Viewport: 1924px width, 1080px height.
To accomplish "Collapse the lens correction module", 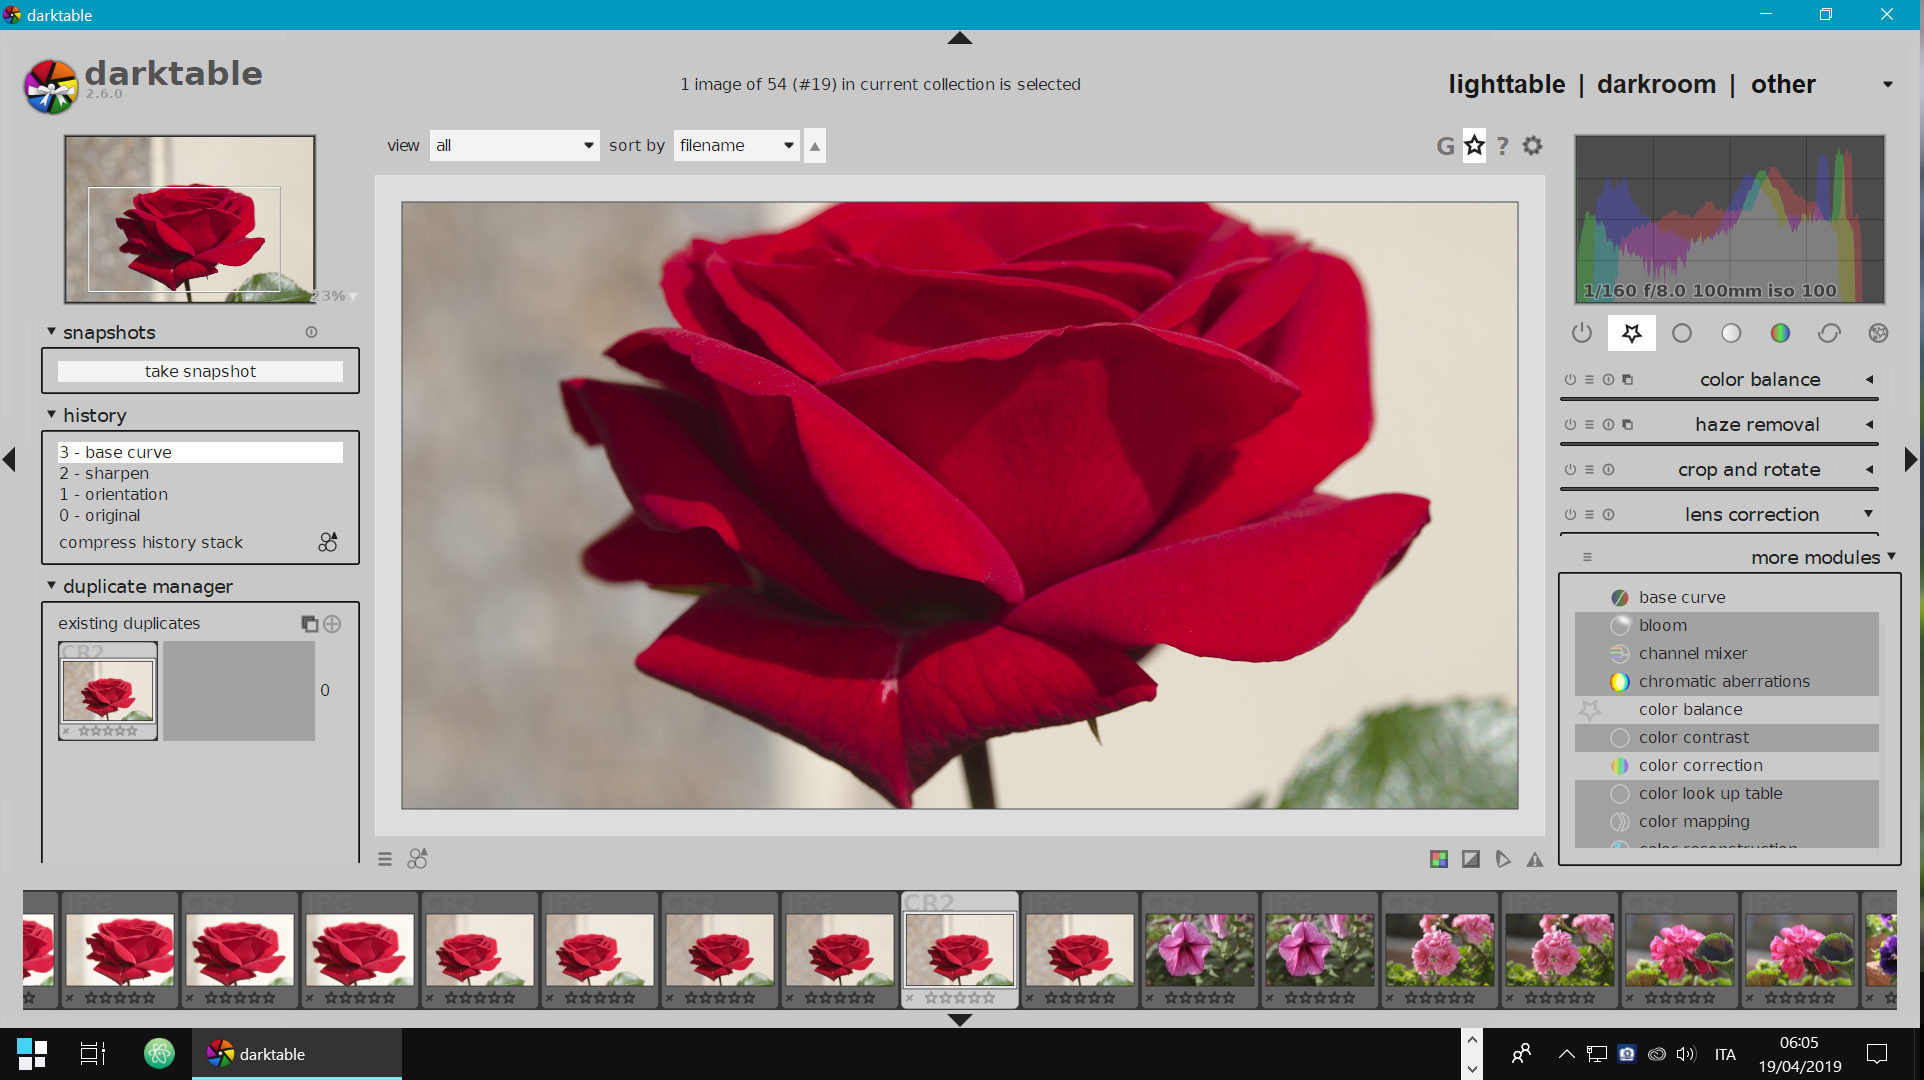I will click(x=1868, y=514).
